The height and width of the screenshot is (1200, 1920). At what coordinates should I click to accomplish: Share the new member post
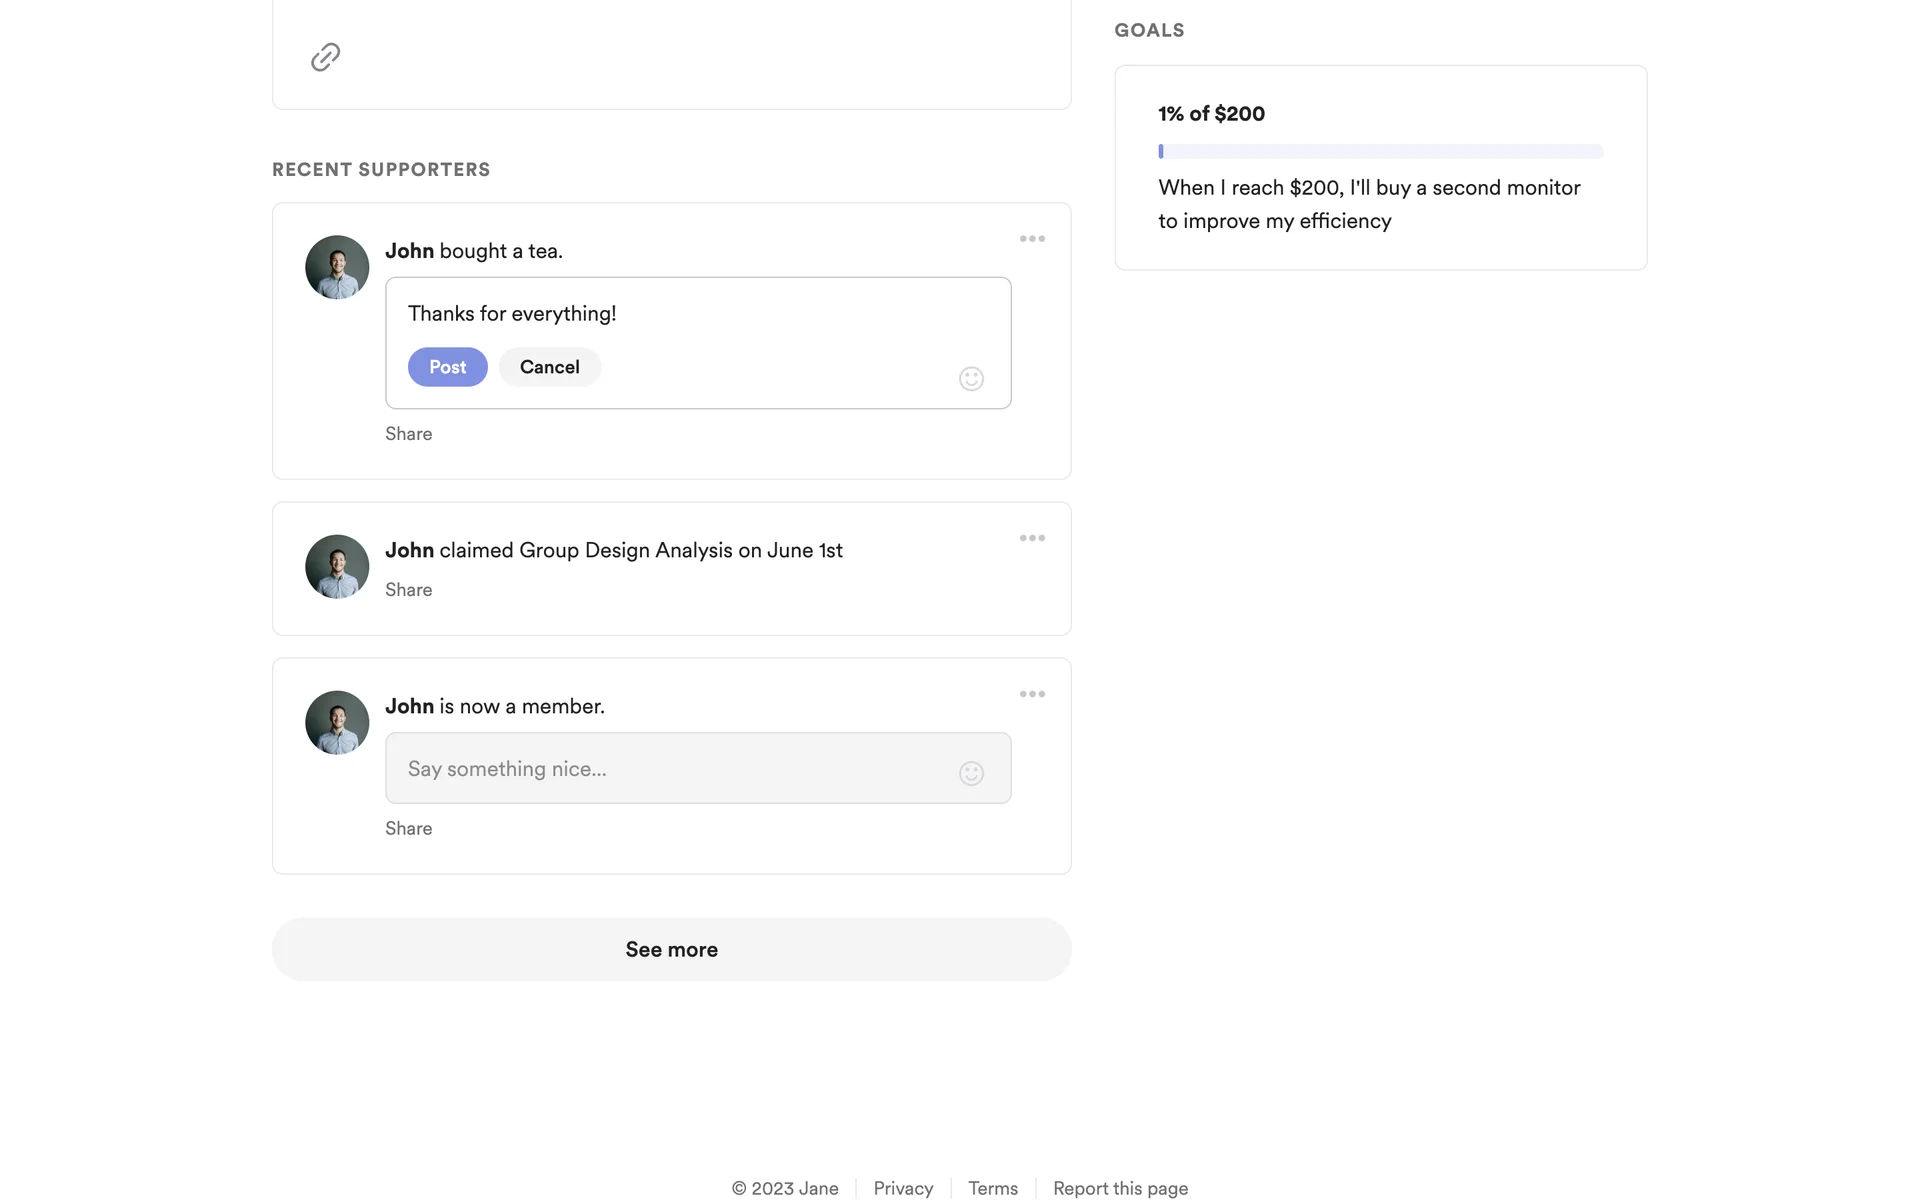point(408,829)
